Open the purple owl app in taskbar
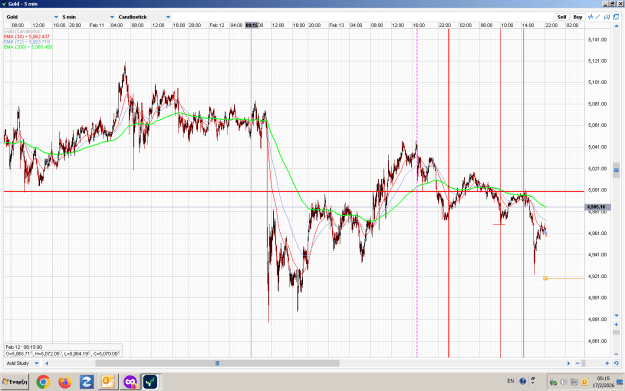The width and height of the screenshot is (625, 391). pyautogui.click(x=130, y=382)
